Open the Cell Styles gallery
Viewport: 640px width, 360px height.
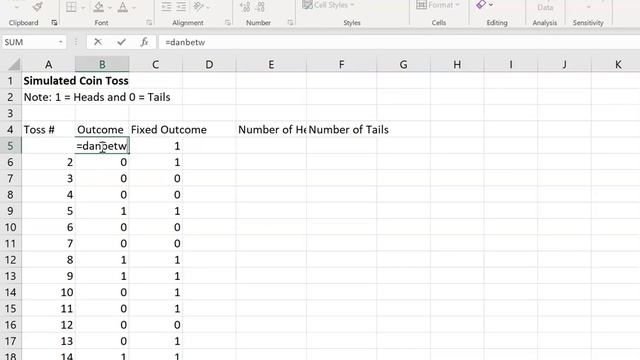pyautogui.click(x=329, y=5)
